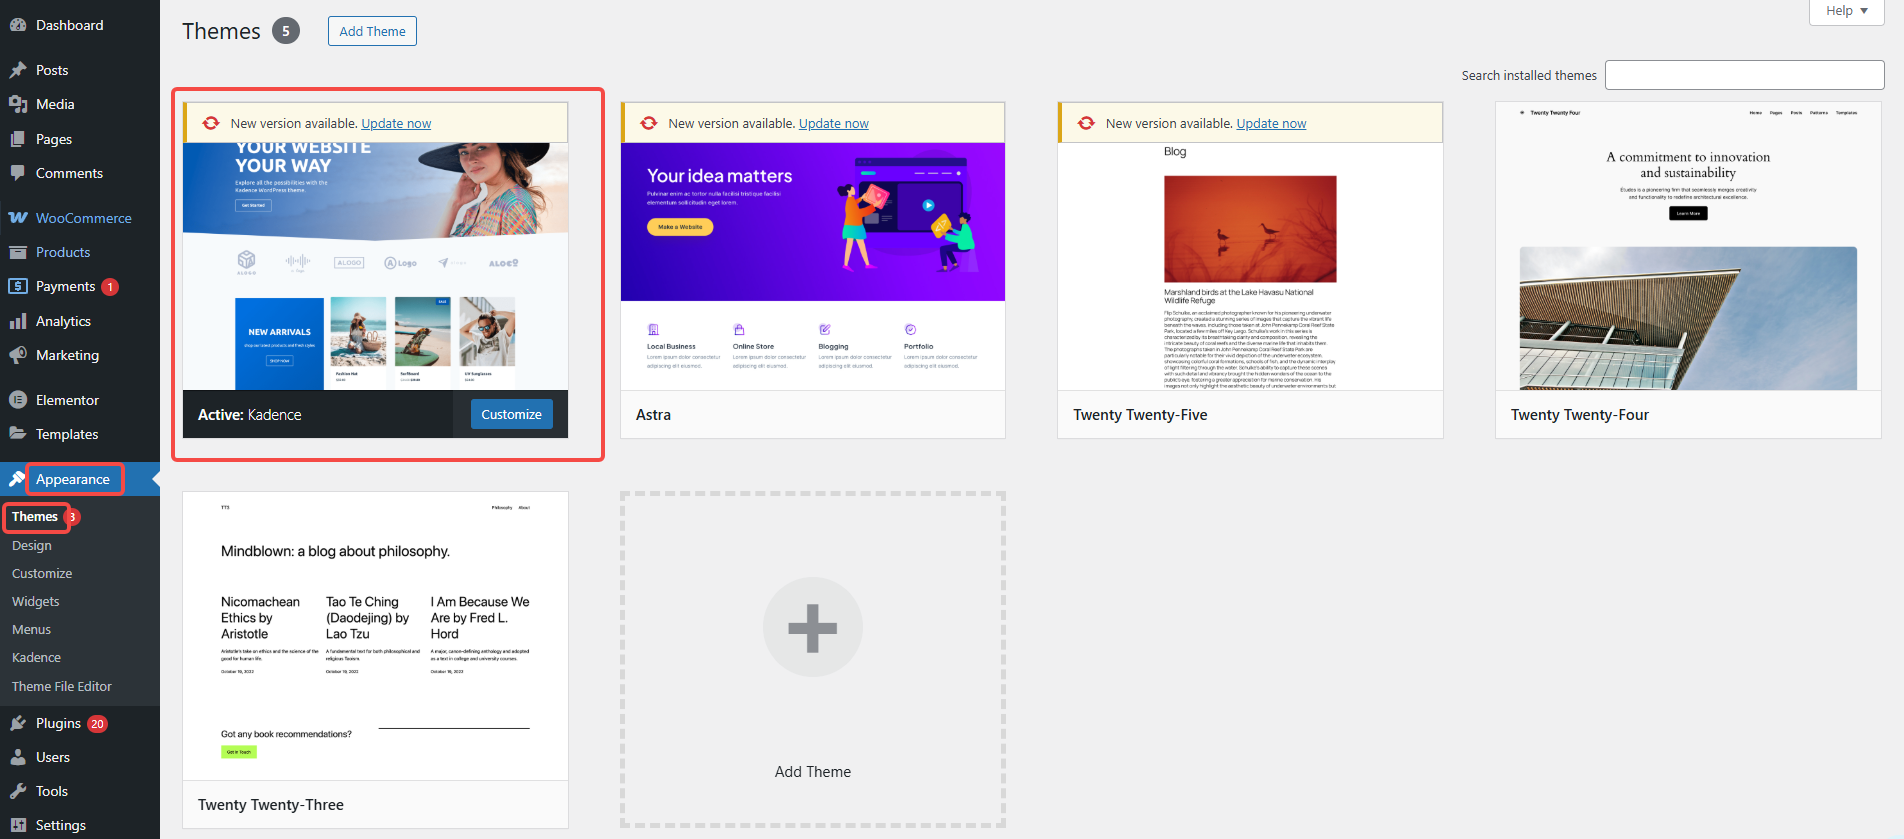The image size is (1904, 839).
Task: Go to Posts in sidebar
Action: (52, 70)
